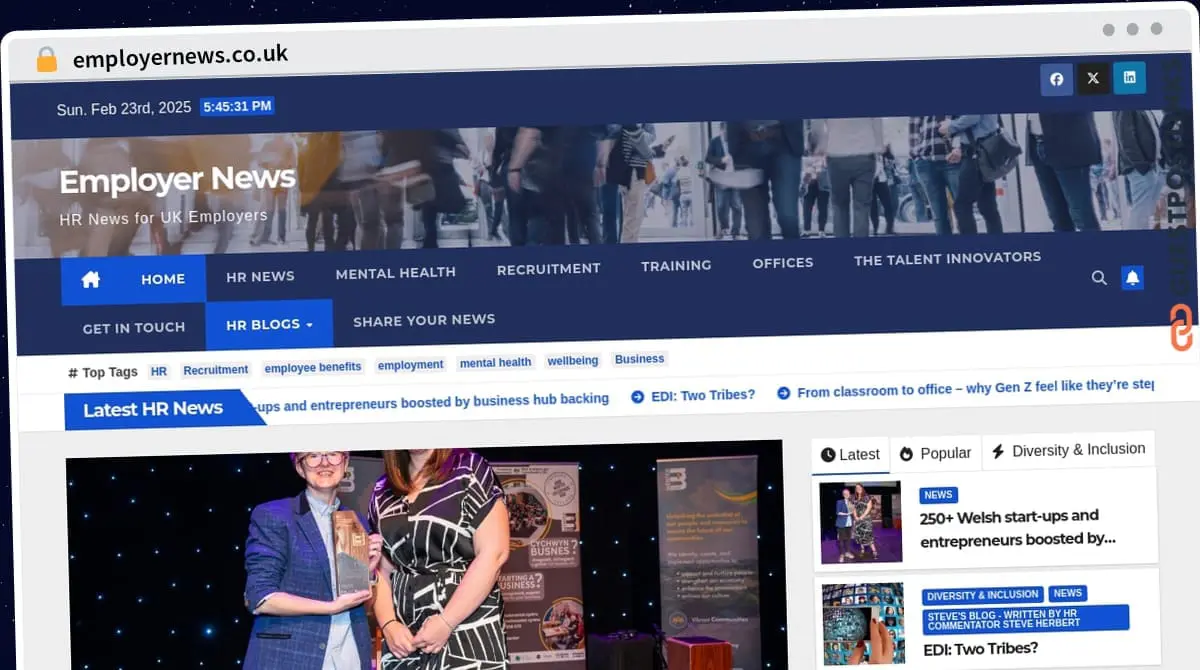
Task: Click NEWS badge beside Diversity & Inclusion badge
Action: [1068, 593]
